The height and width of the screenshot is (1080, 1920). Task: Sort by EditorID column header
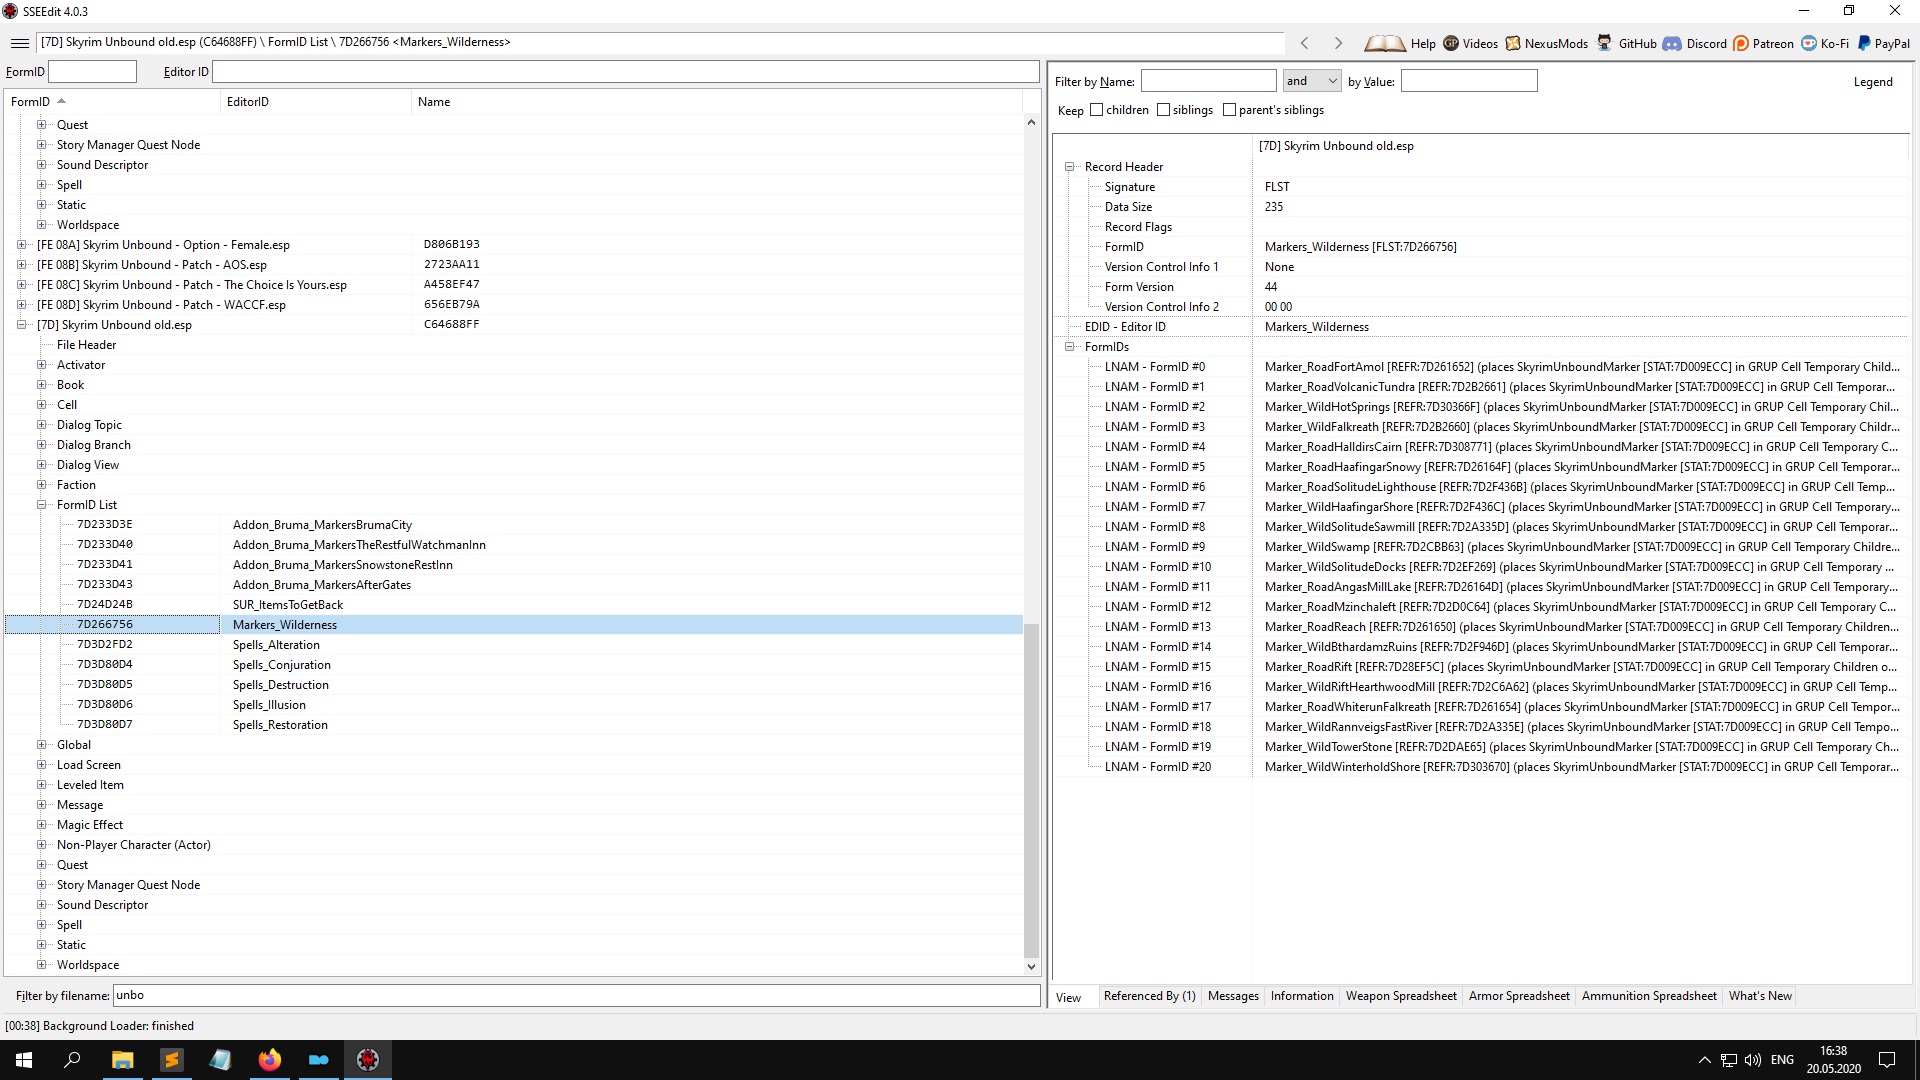[315, 102]
